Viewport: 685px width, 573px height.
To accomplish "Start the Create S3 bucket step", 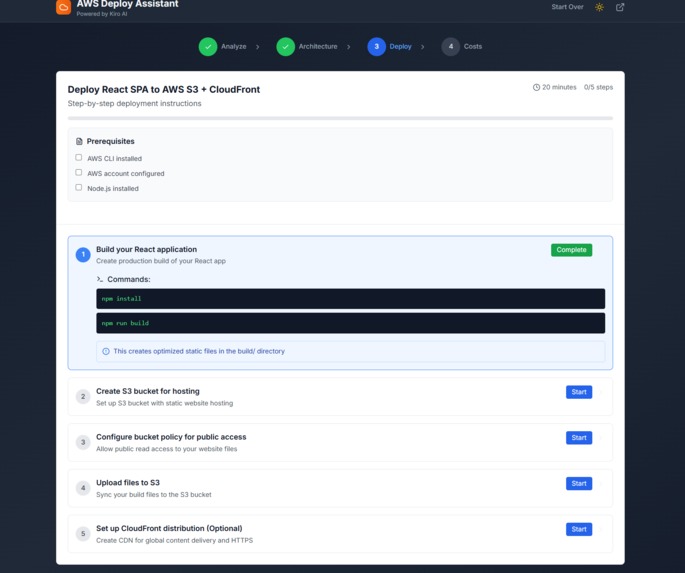I will point(579,392).
